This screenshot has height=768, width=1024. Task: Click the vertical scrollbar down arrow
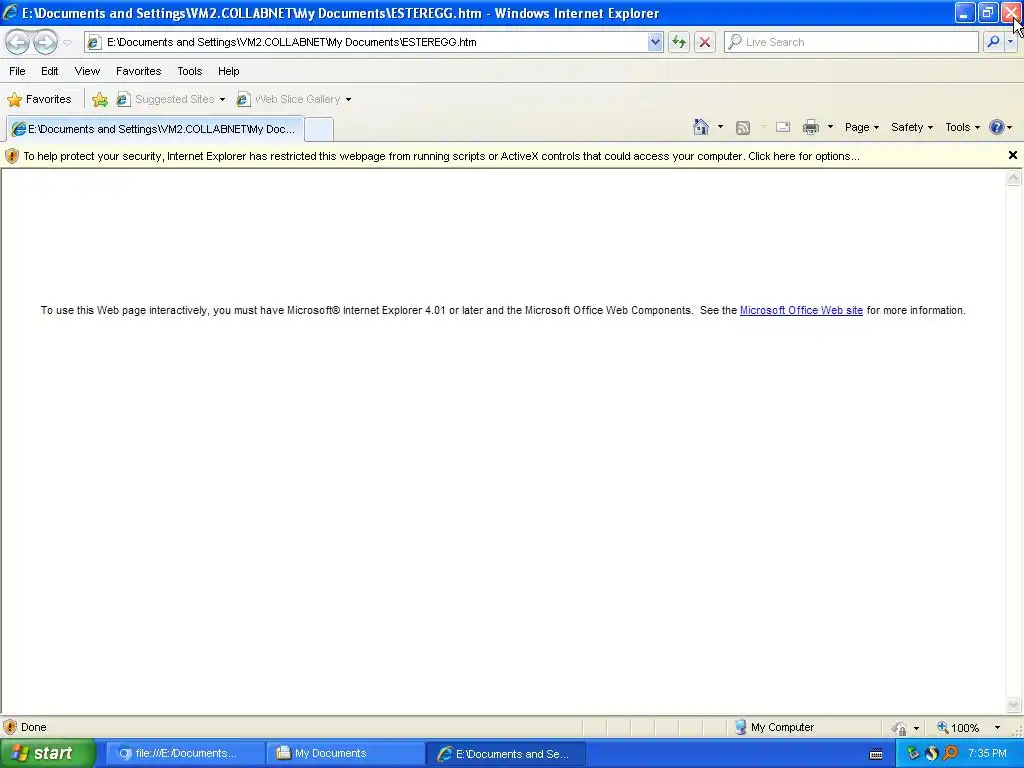tap(1014, 704)
